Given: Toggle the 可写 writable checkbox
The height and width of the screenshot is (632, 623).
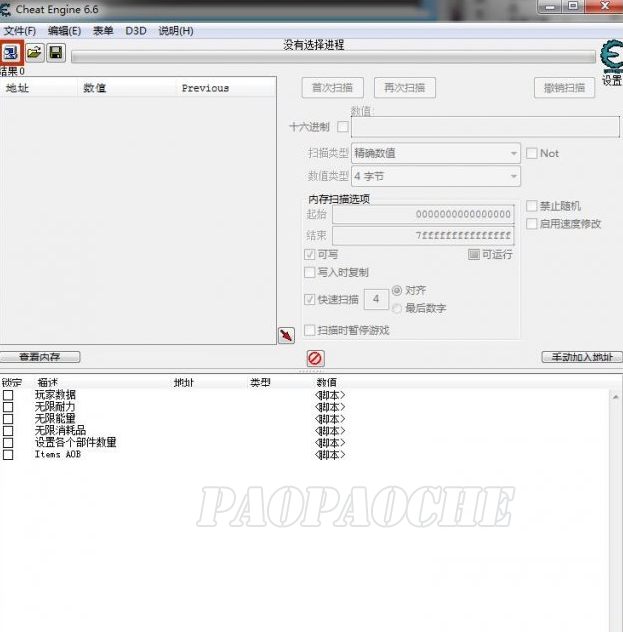Looking at the screenshot, I should pos(309,254).
